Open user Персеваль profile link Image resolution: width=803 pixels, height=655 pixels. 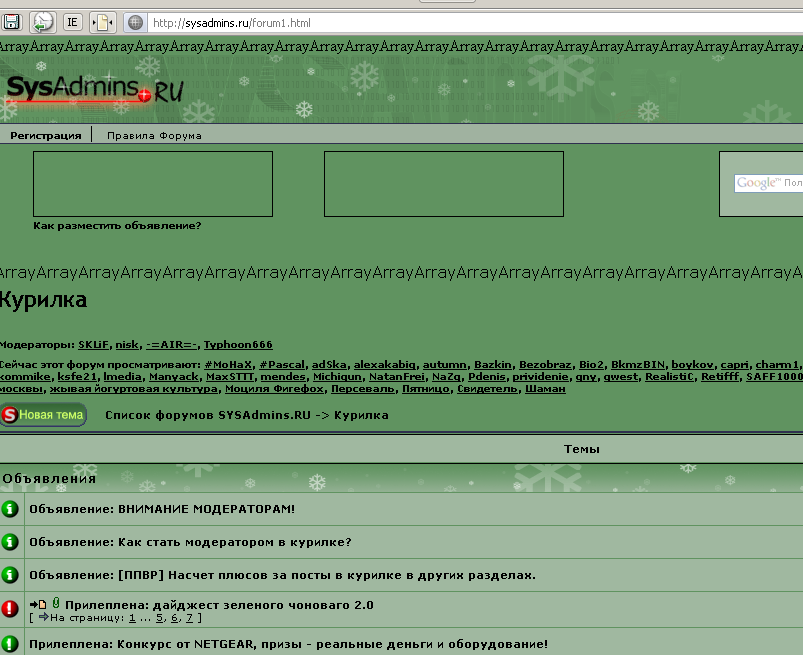point(363,389)
